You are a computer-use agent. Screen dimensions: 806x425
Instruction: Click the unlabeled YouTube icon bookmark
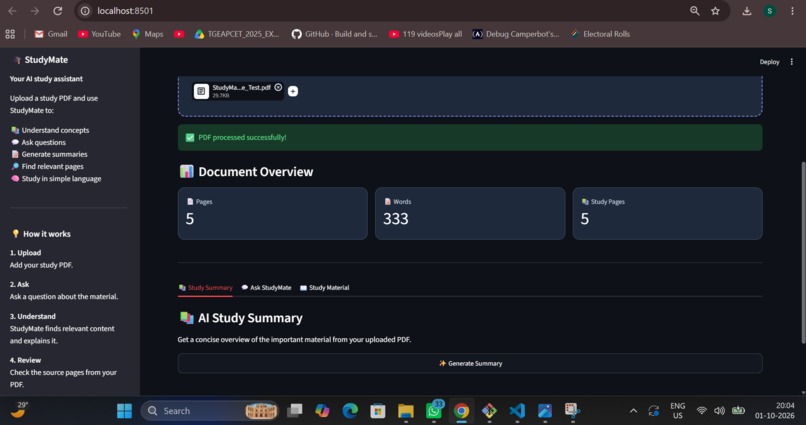179,34
